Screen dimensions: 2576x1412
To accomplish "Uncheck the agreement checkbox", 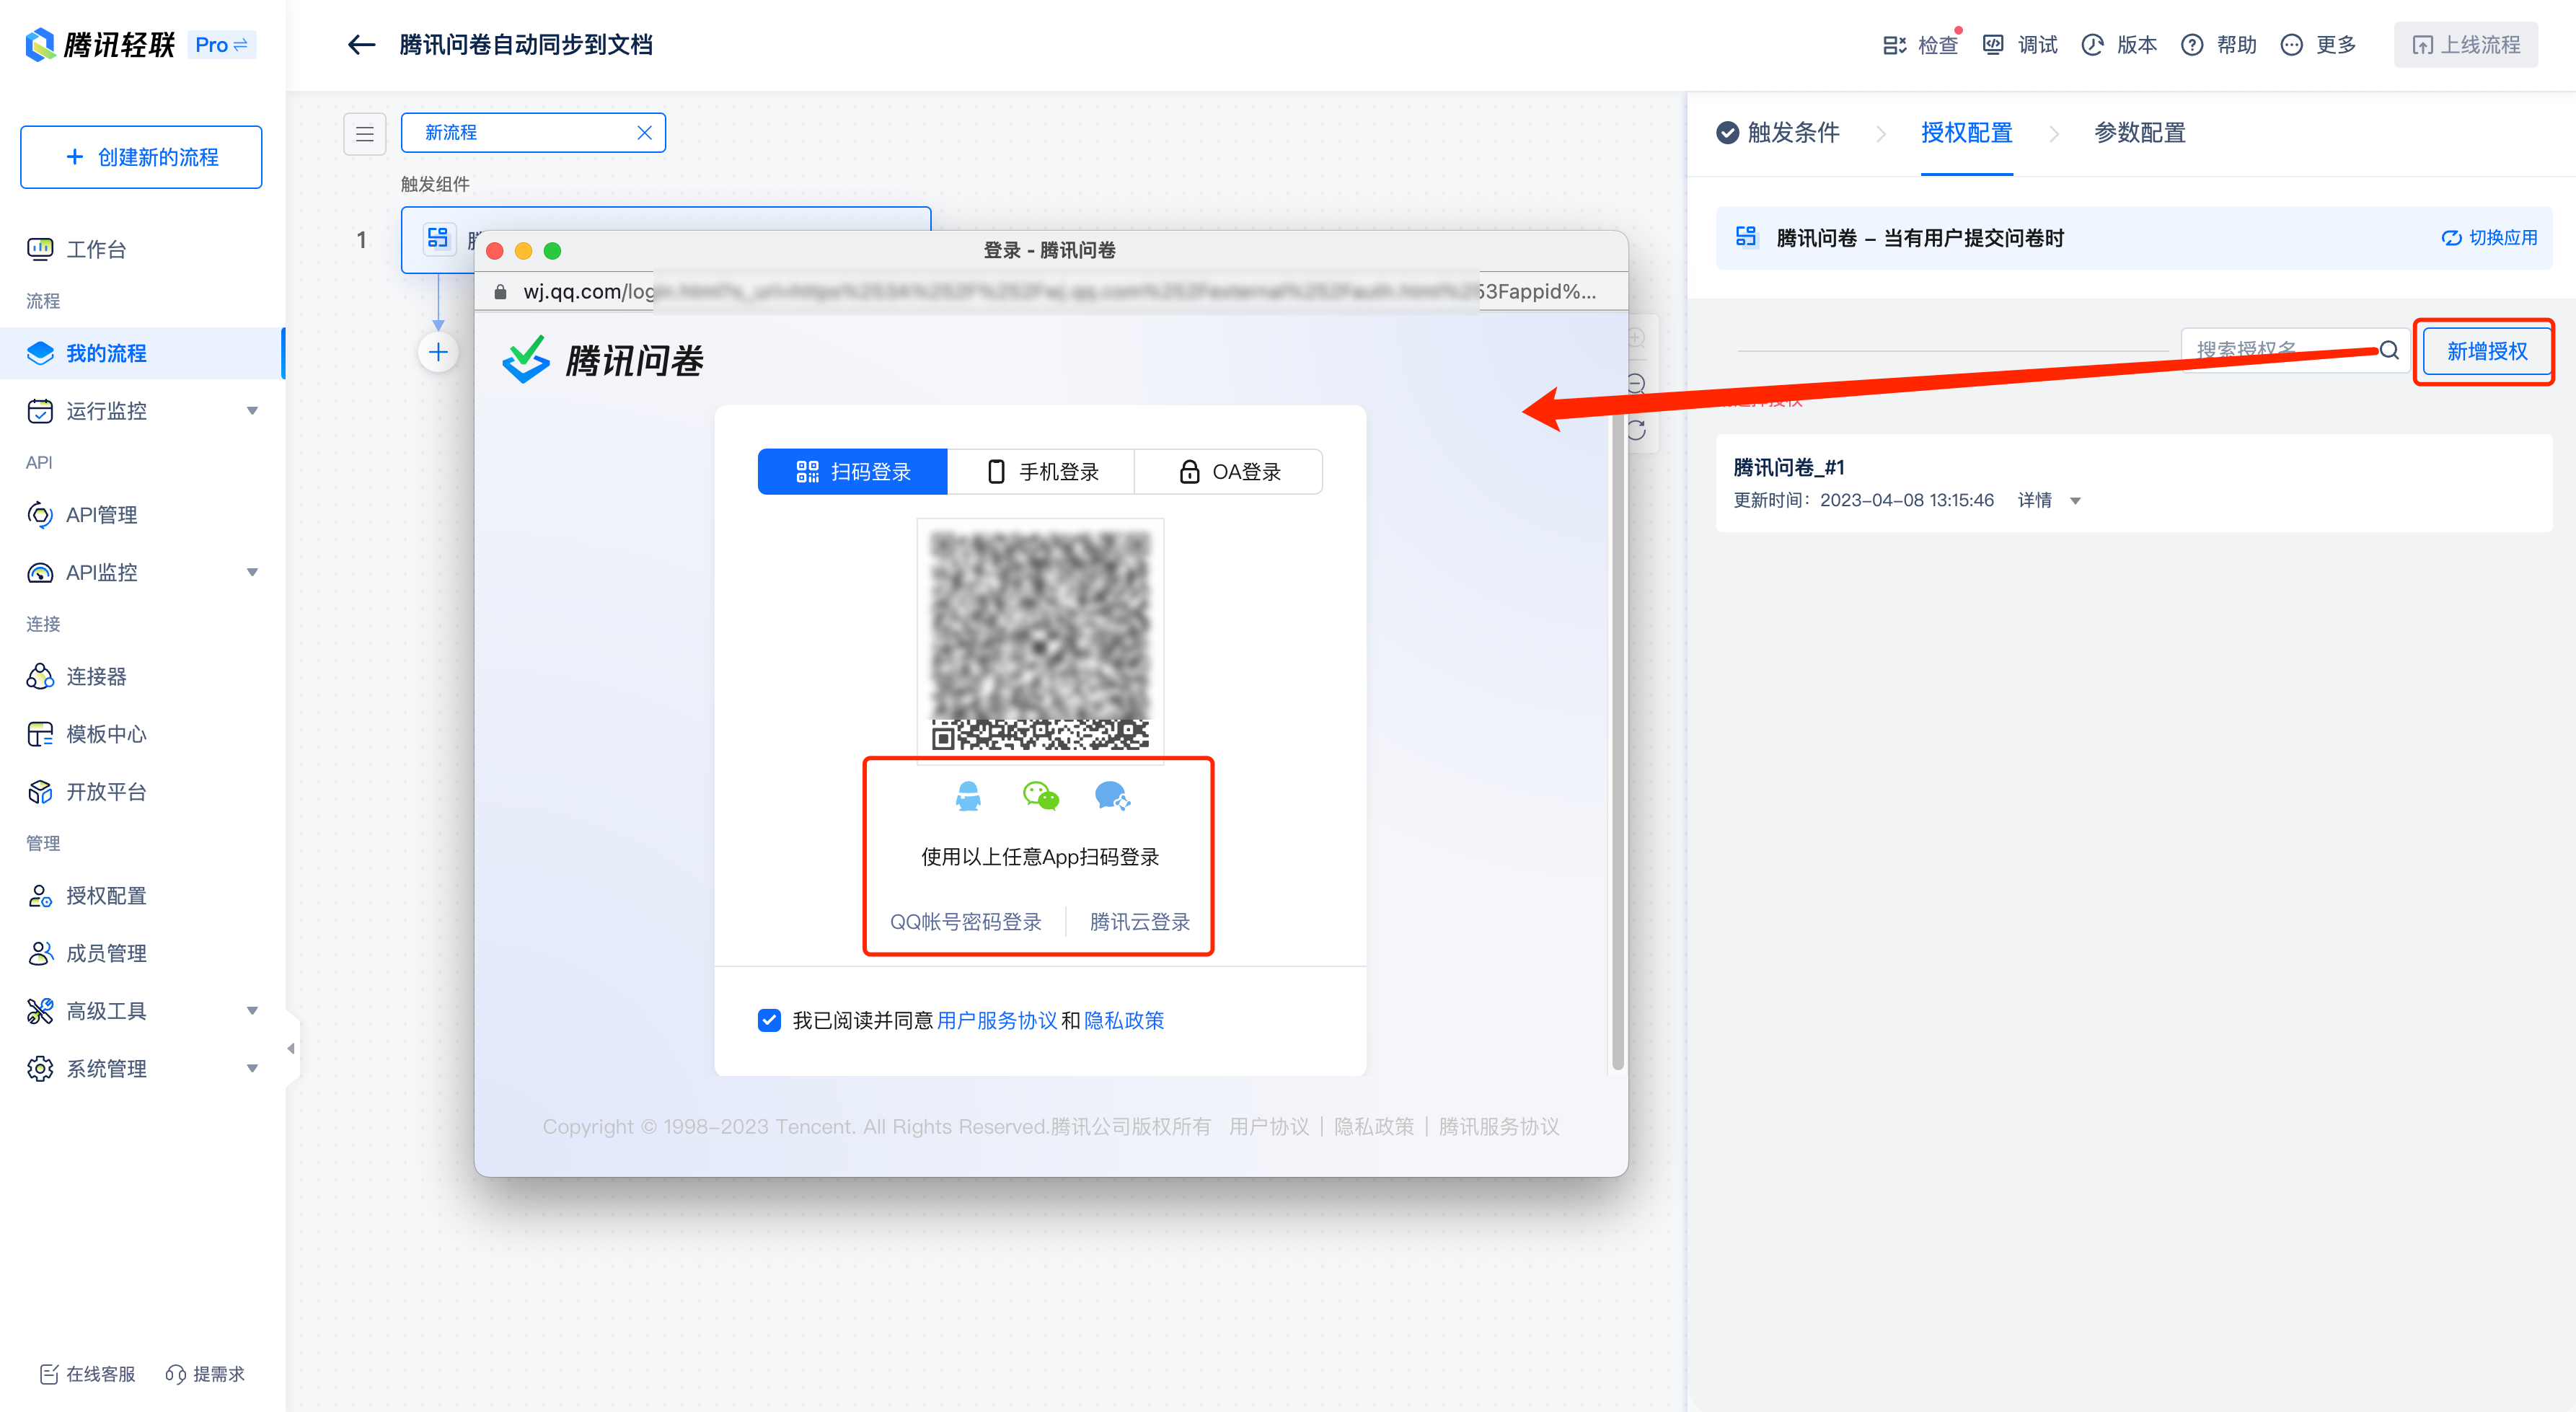I will point(769,1020).
